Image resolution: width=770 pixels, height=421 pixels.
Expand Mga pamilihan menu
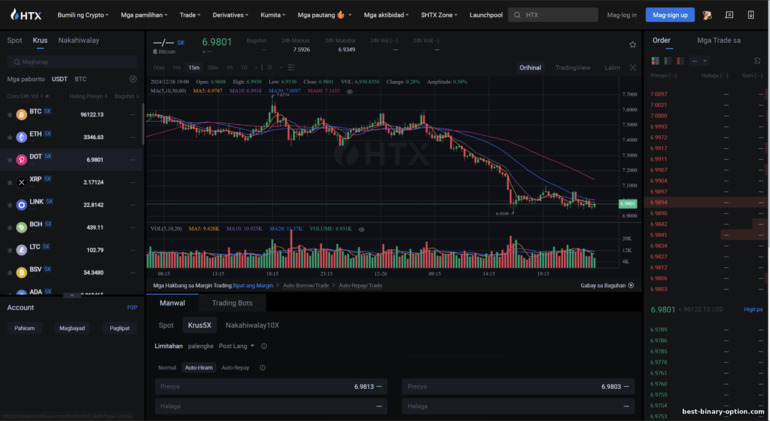pos(144,15)
